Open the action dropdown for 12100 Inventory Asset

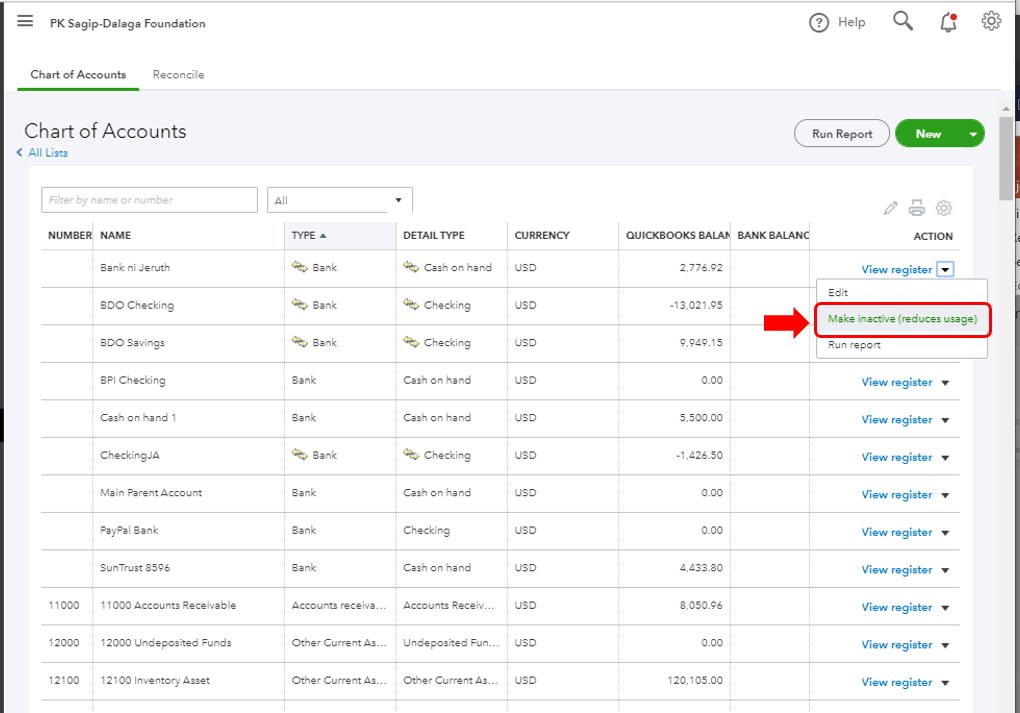click(945, 683)
